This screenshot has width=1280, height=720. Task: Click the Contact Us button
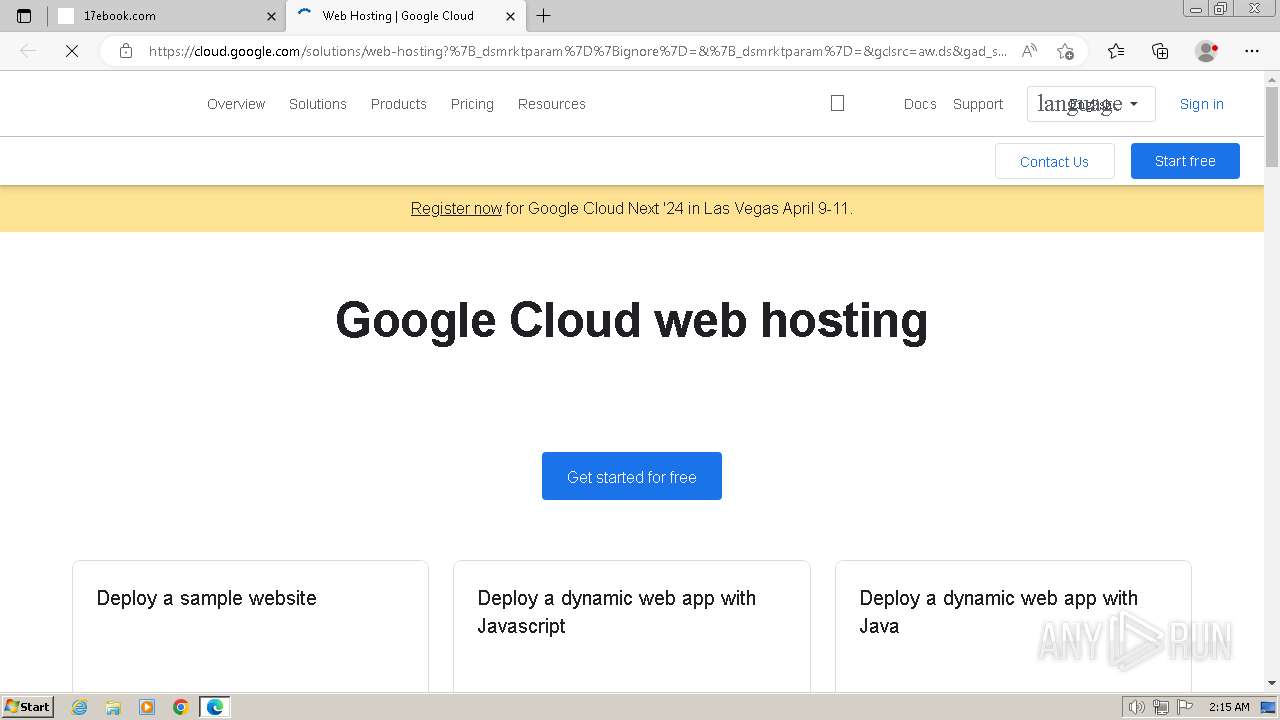[x=1054, y=161]
